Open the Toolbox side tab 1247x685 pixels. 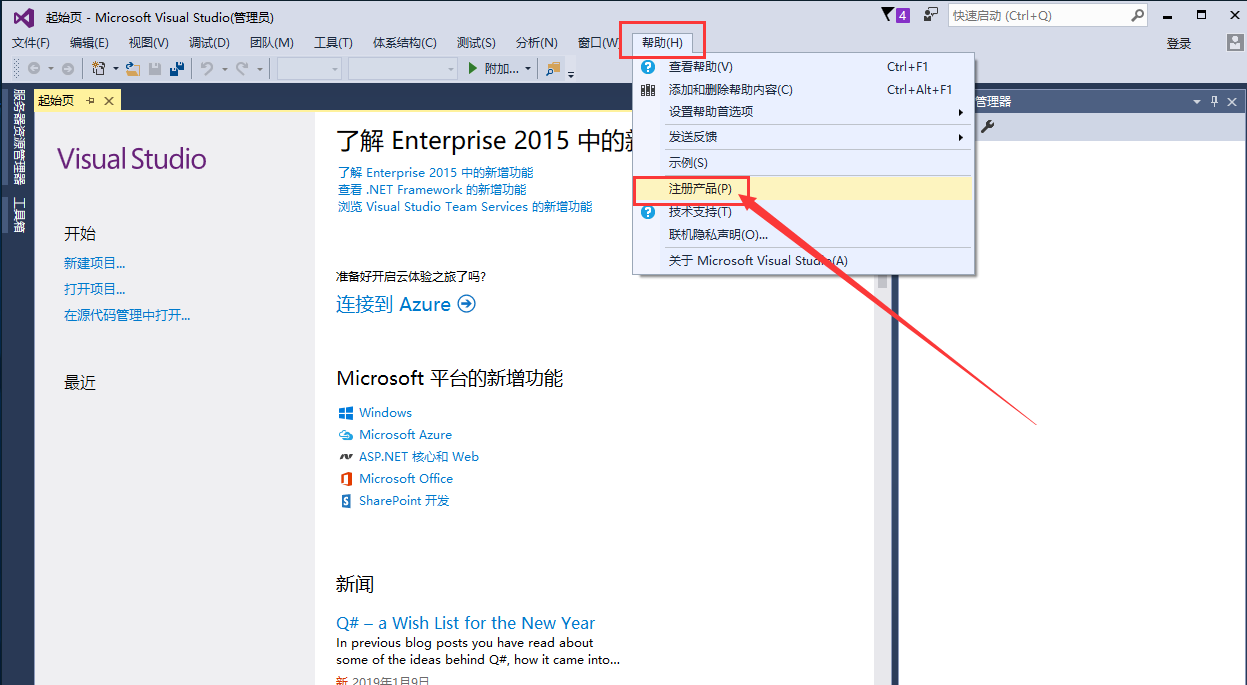(x=18, y=214)
